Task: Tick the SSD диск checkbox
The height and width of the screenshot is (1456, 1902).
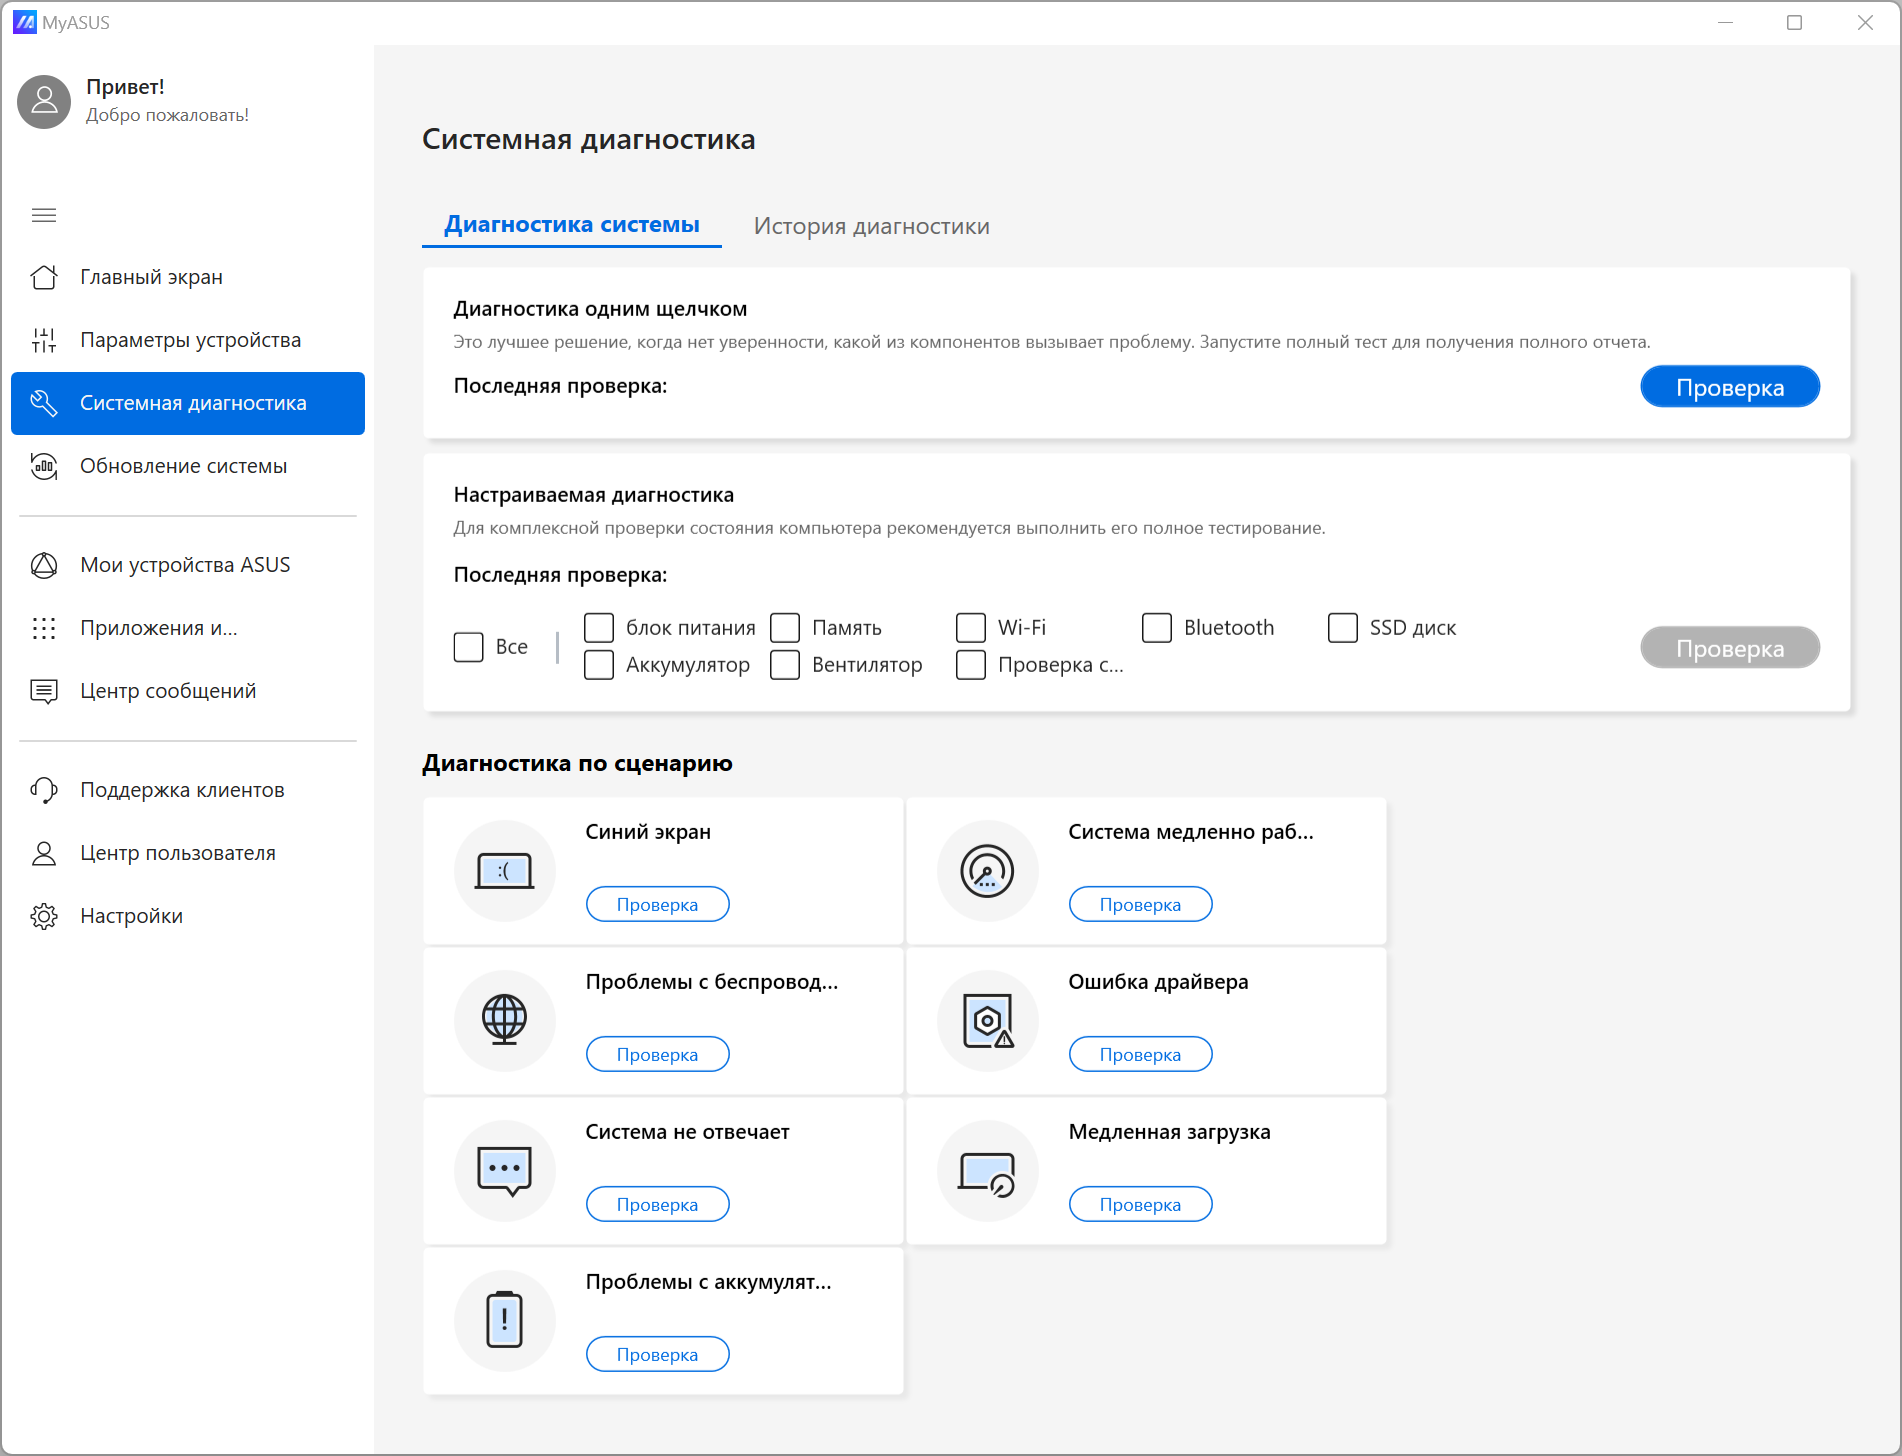Action: coord(1343,628)
